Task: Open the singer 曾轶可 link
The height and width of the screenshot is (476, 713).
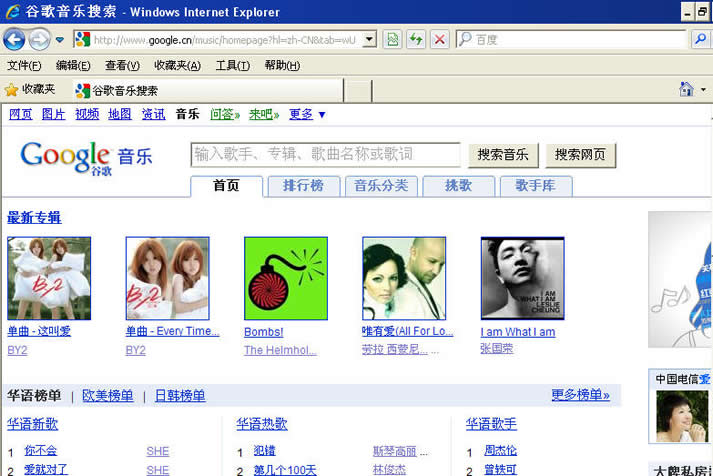Action: click(x=500, y=470)
